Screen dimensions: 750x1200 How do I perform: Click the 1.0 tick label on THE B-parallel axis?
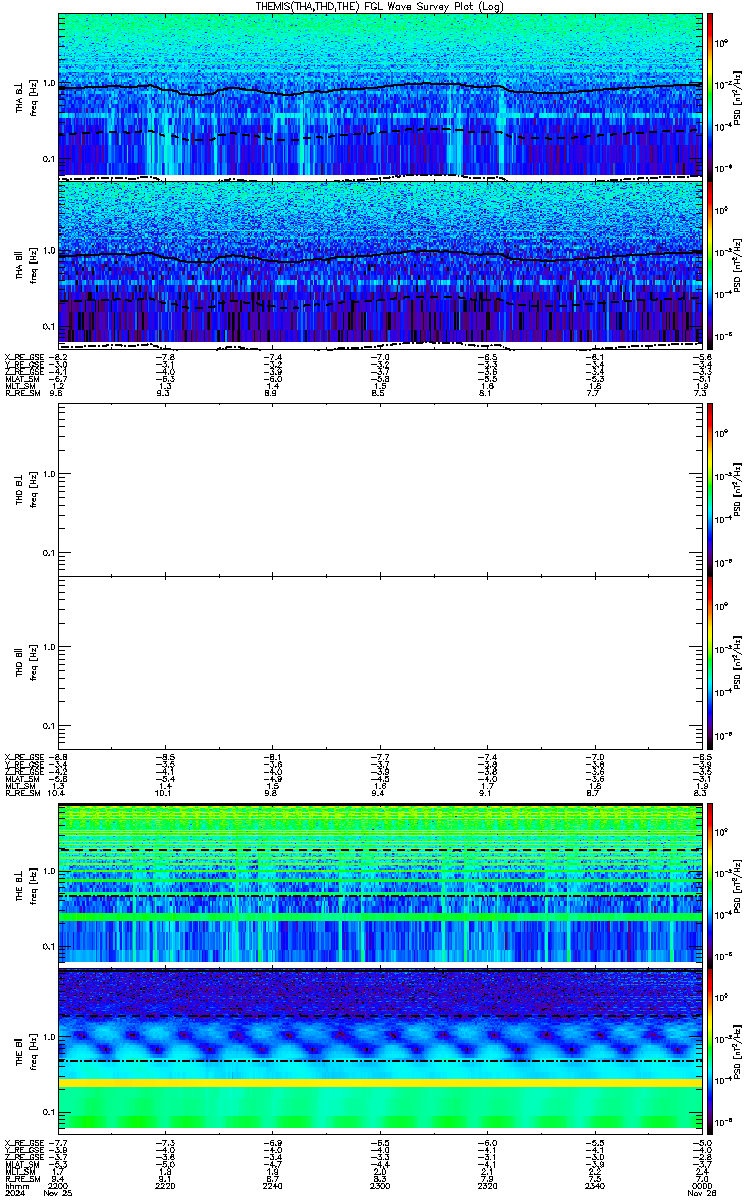48,1036
